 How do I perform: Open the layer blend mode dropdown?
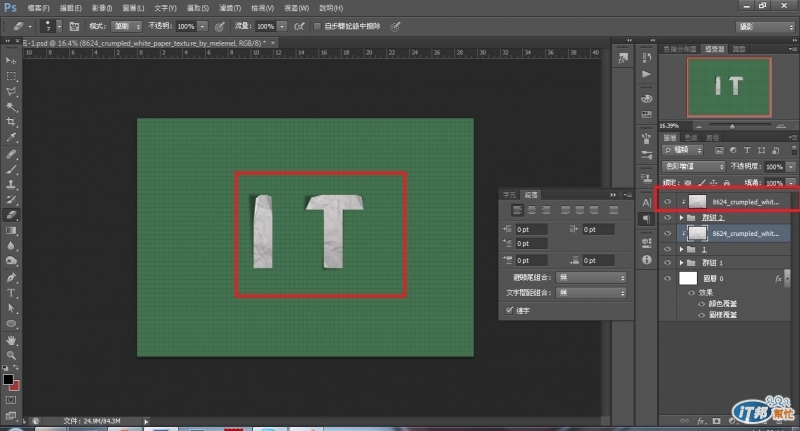[693, 166]
